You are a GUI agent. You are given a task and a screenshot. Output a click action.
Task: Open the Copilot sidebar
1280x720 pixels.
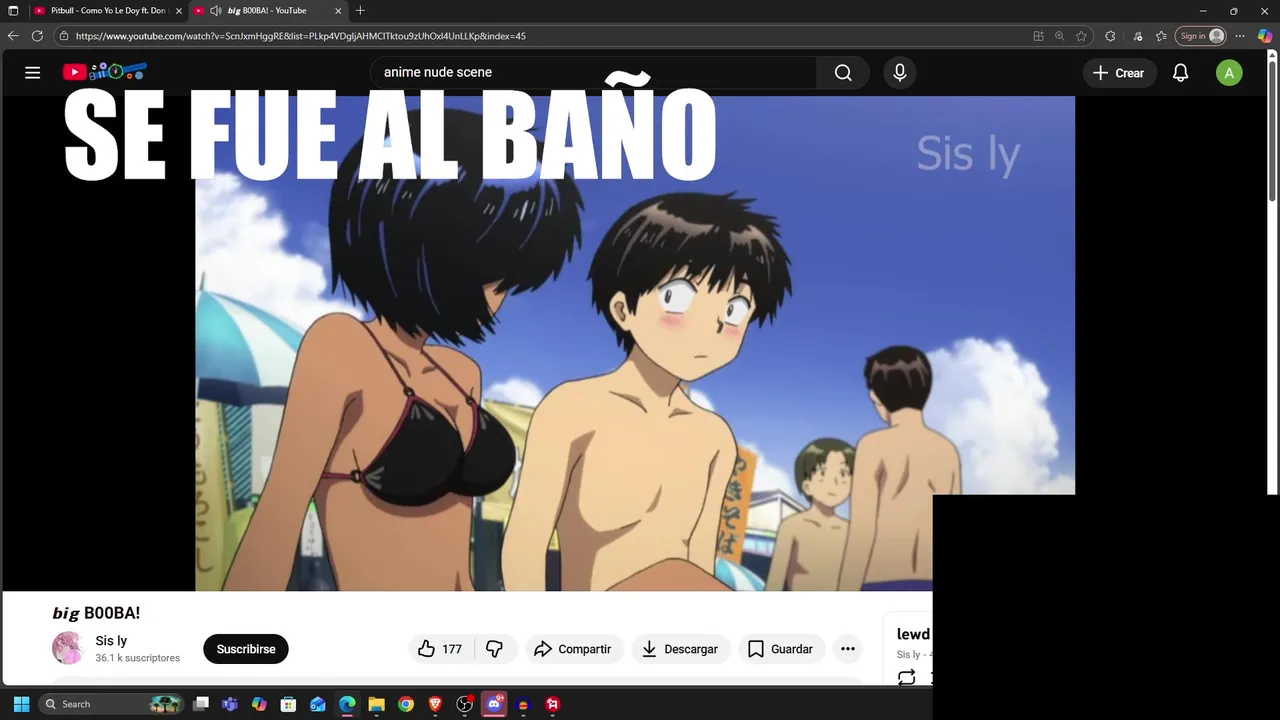pos(1265,36)
